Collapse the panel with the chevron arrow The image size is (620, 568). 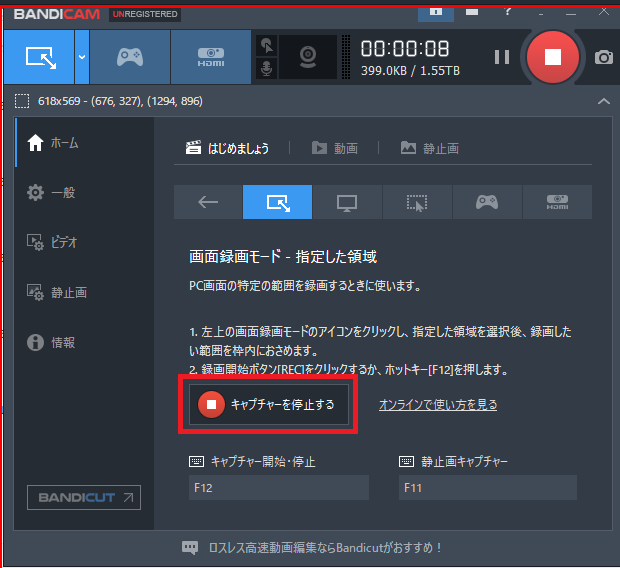[x=603, y=101]
